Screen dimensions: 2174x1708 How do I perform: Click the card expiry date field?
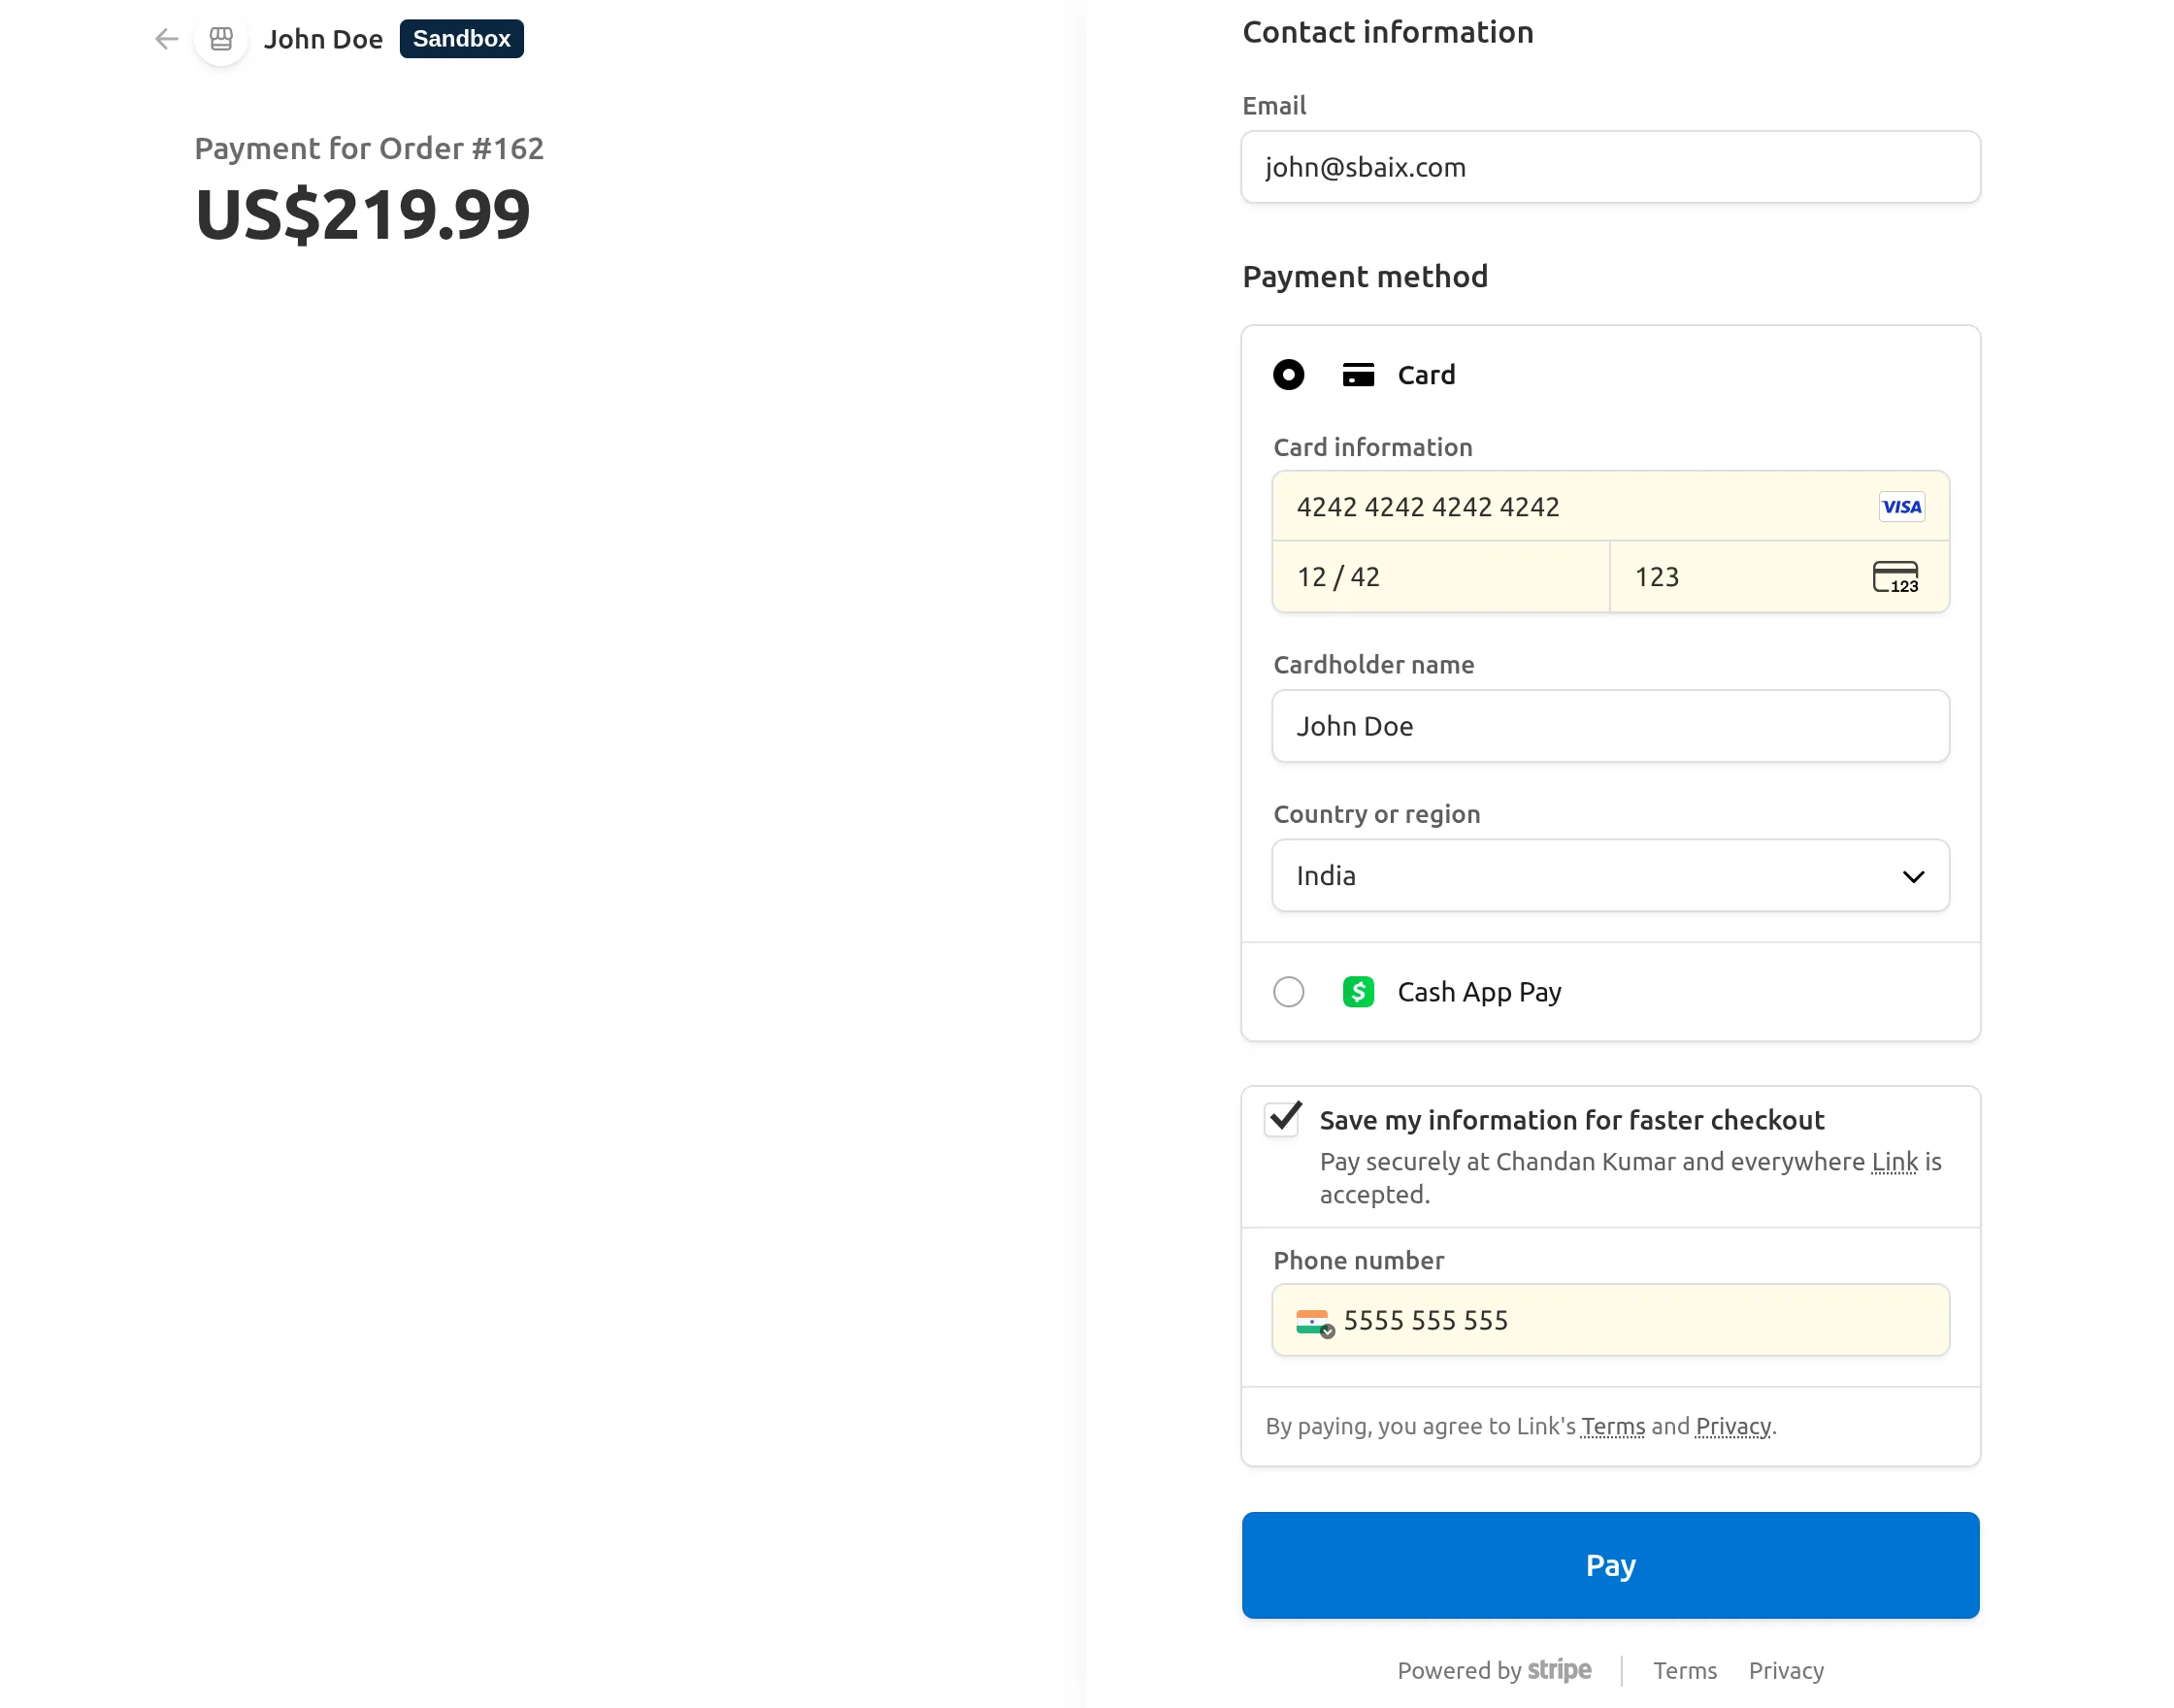1440,577
